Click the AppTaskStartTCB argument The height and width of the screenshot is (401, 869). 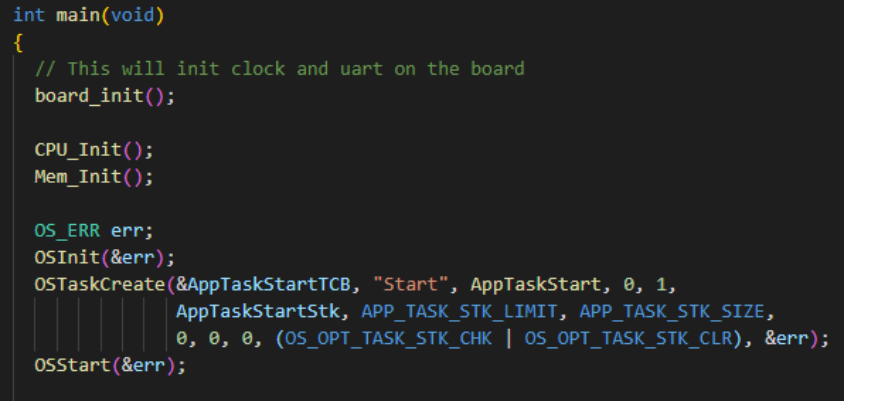click(269, 285)
